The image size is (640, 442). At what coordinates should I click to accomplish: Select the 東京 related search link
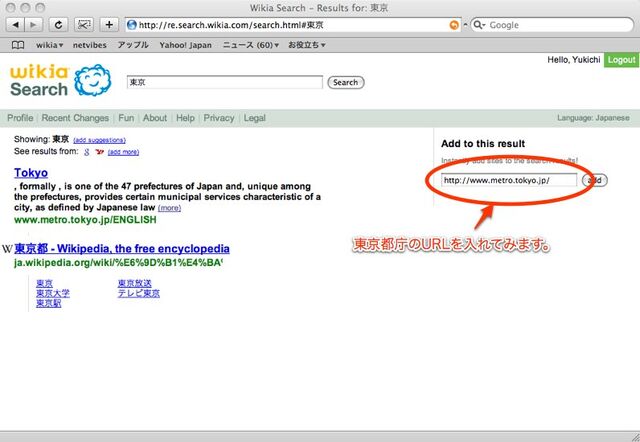click(44, 283)
